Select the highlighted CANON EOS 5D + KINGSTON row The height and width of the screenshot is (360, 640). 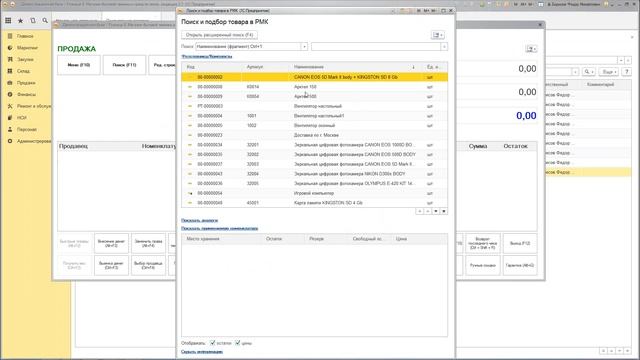314,77
